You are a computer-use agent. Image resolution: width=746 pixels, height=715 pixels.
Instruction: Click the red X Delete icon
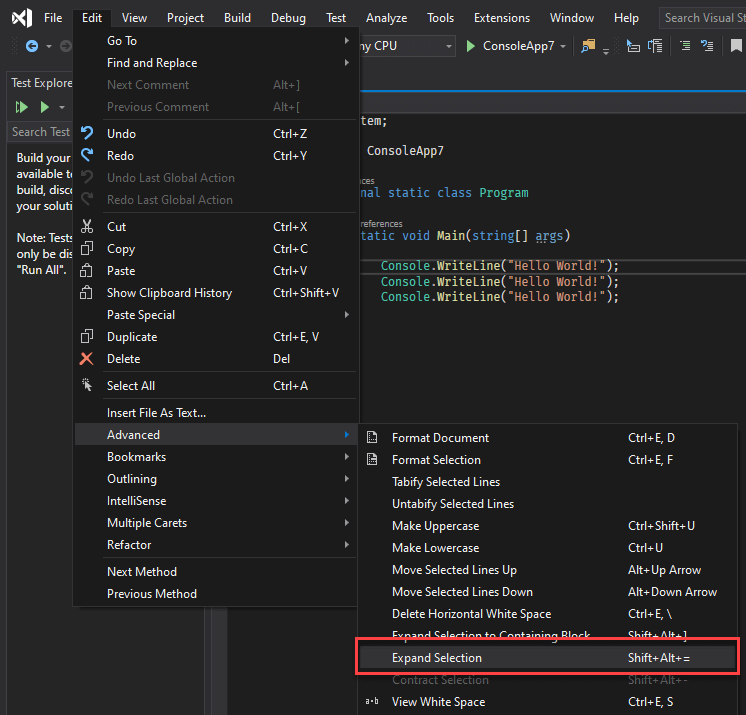pos(87,359)
